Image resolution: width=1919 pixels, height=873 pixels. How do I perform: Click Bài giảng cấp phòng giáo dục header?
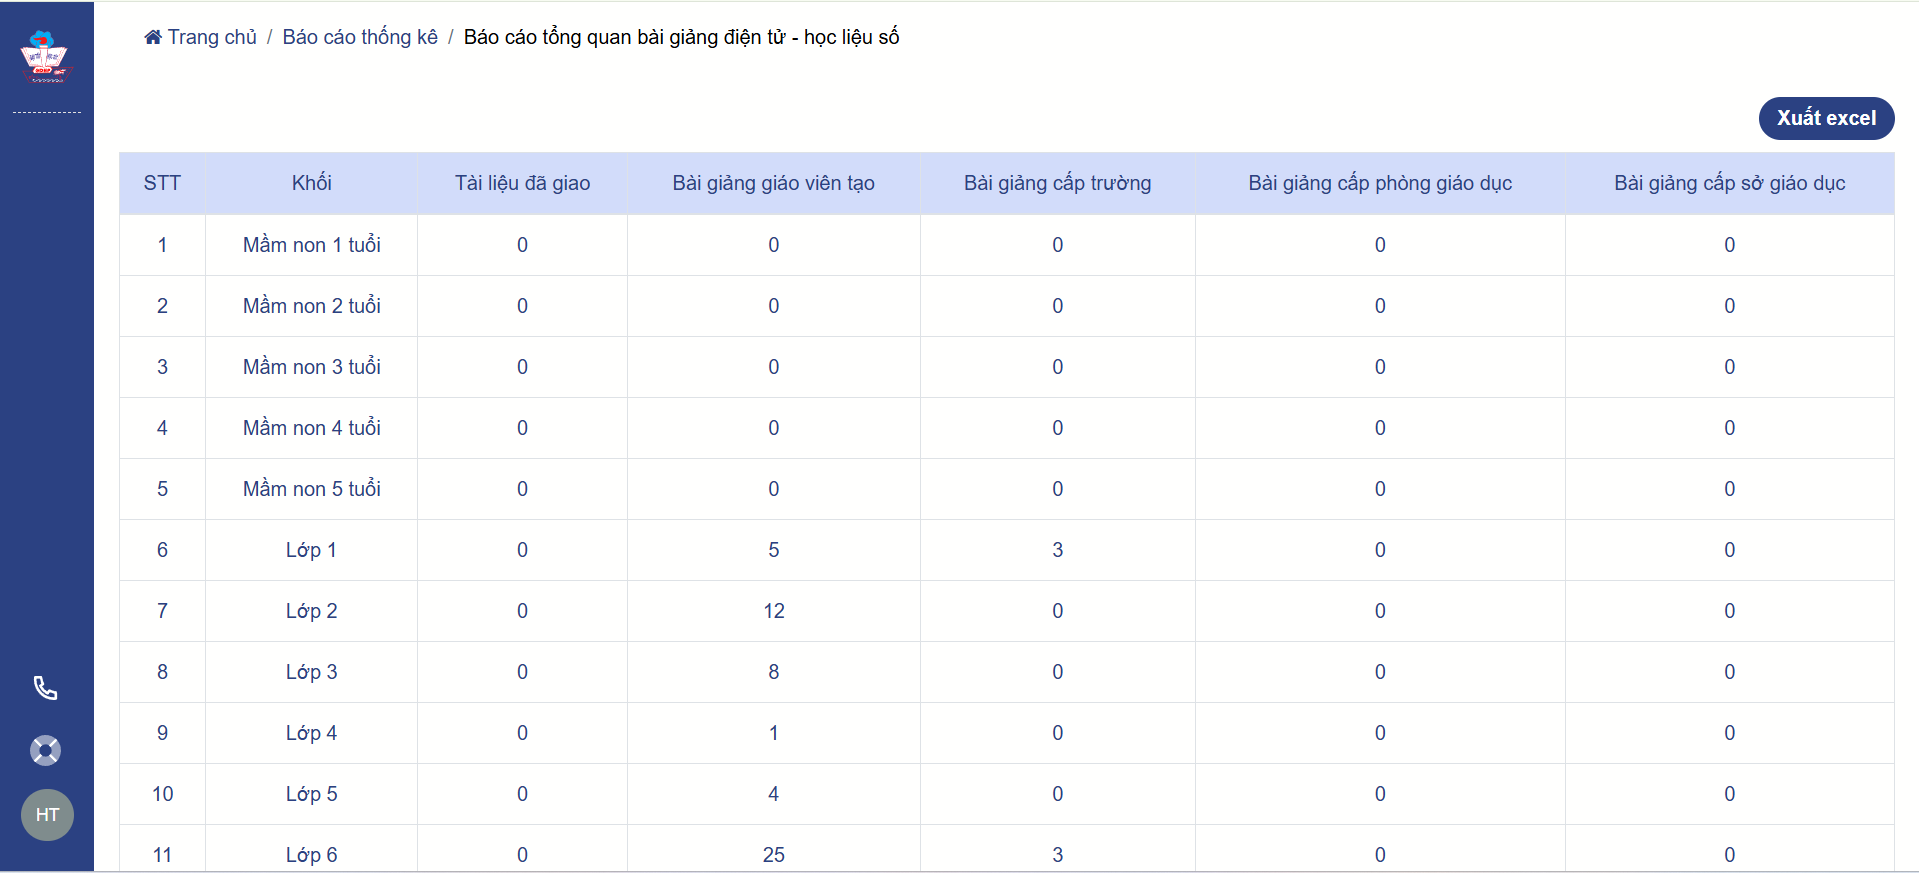coord(1379,183)
